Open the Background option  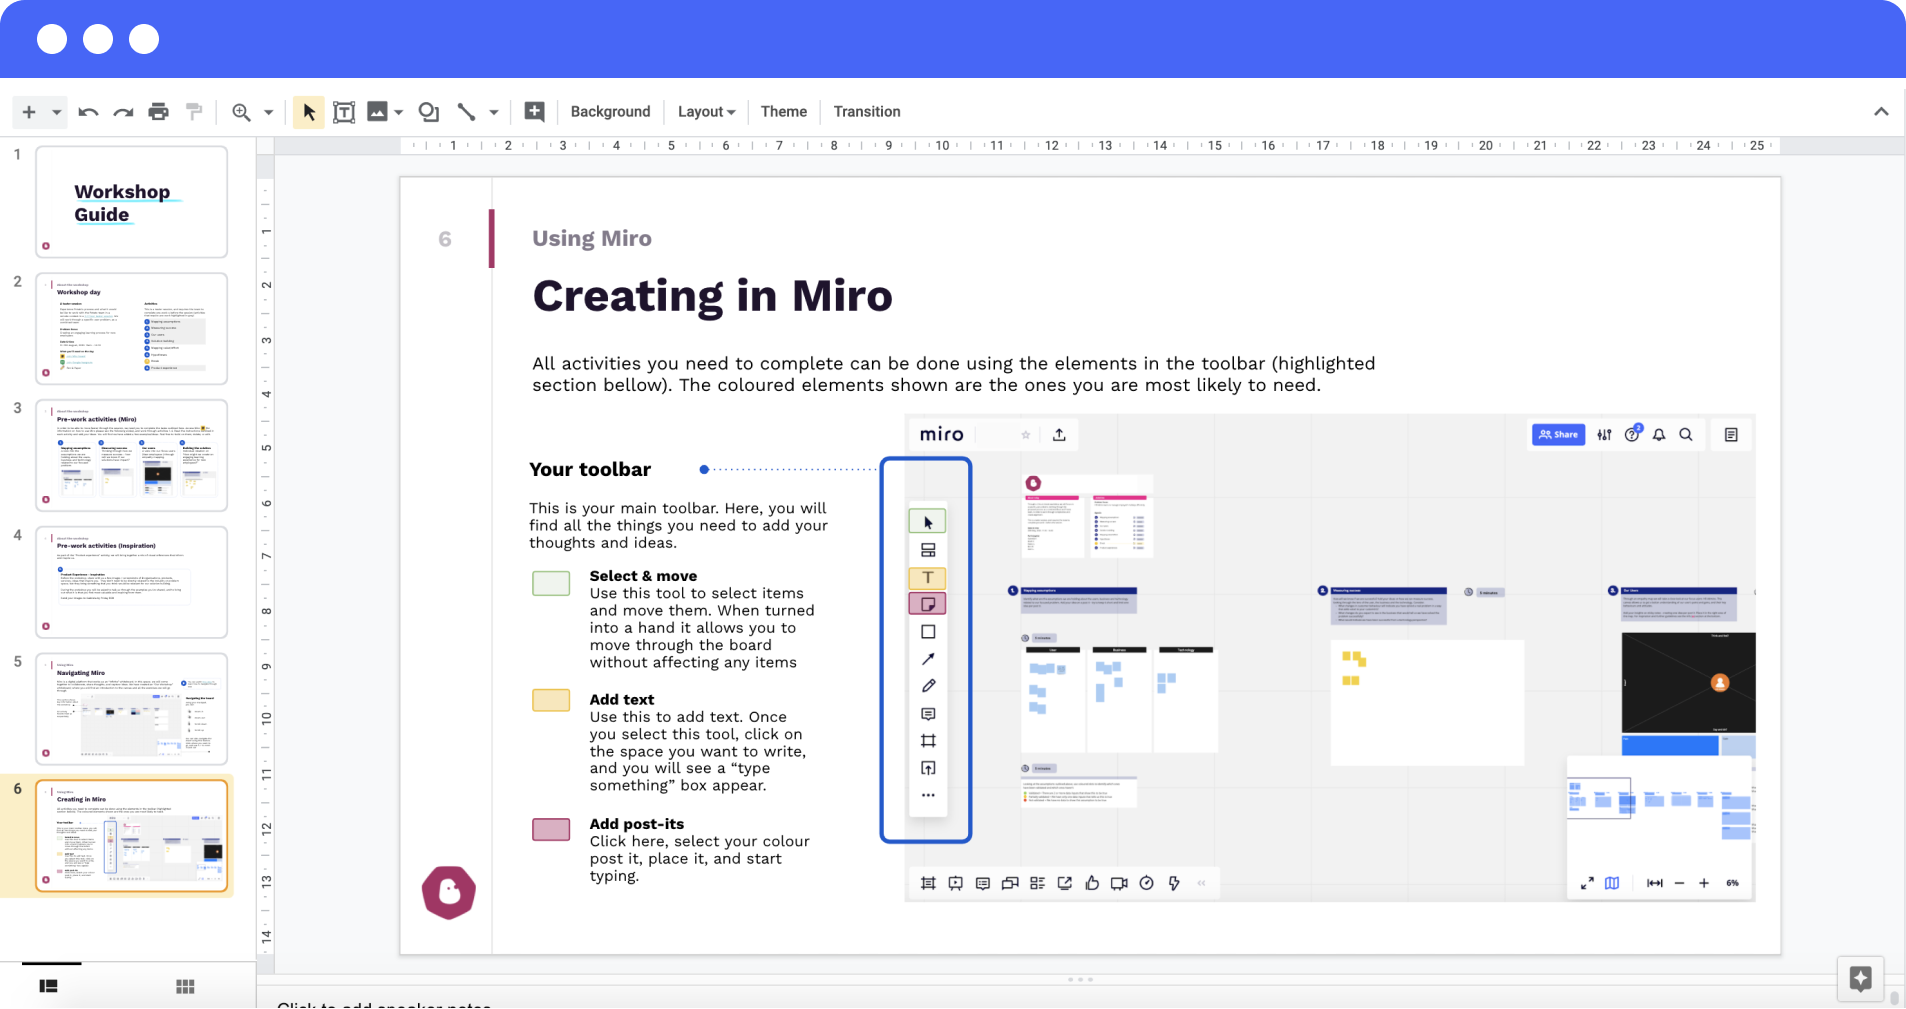[x=610, y=112]
